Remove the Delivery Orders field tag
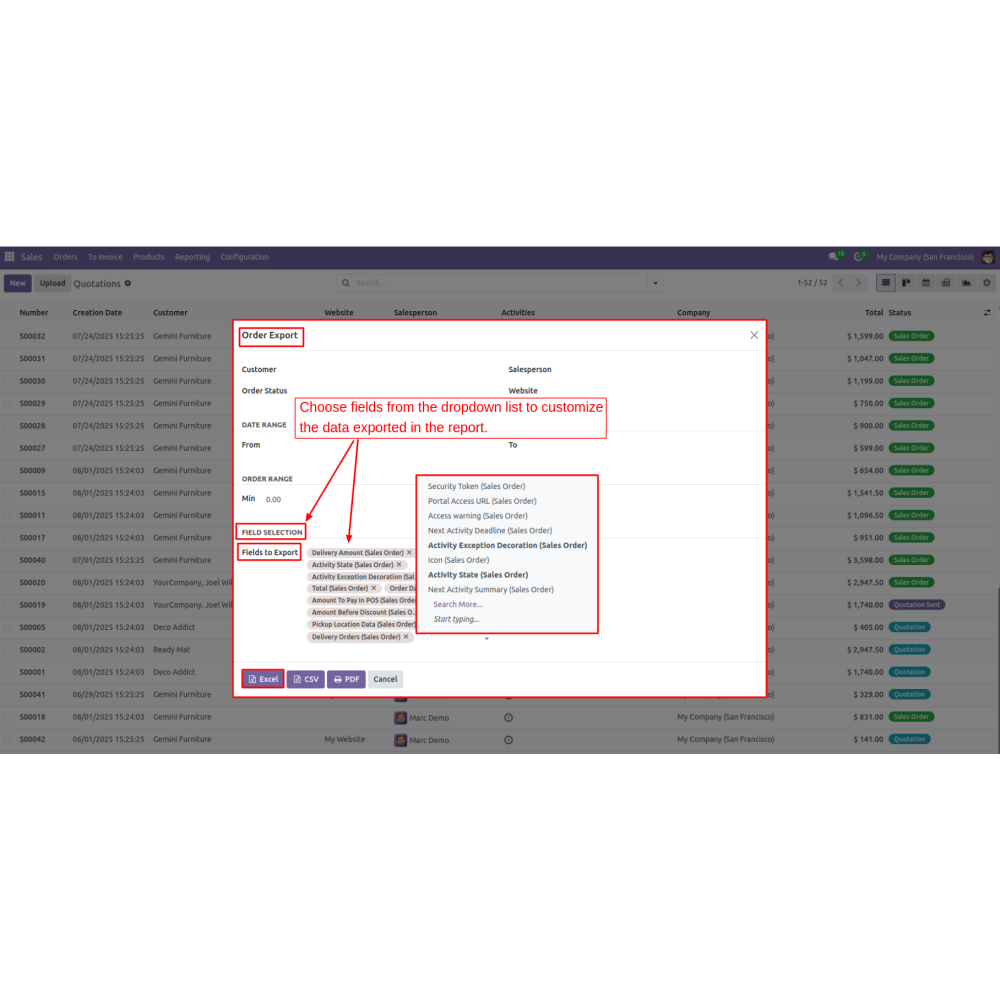The image size is (1000, 1000). point(406,637)
